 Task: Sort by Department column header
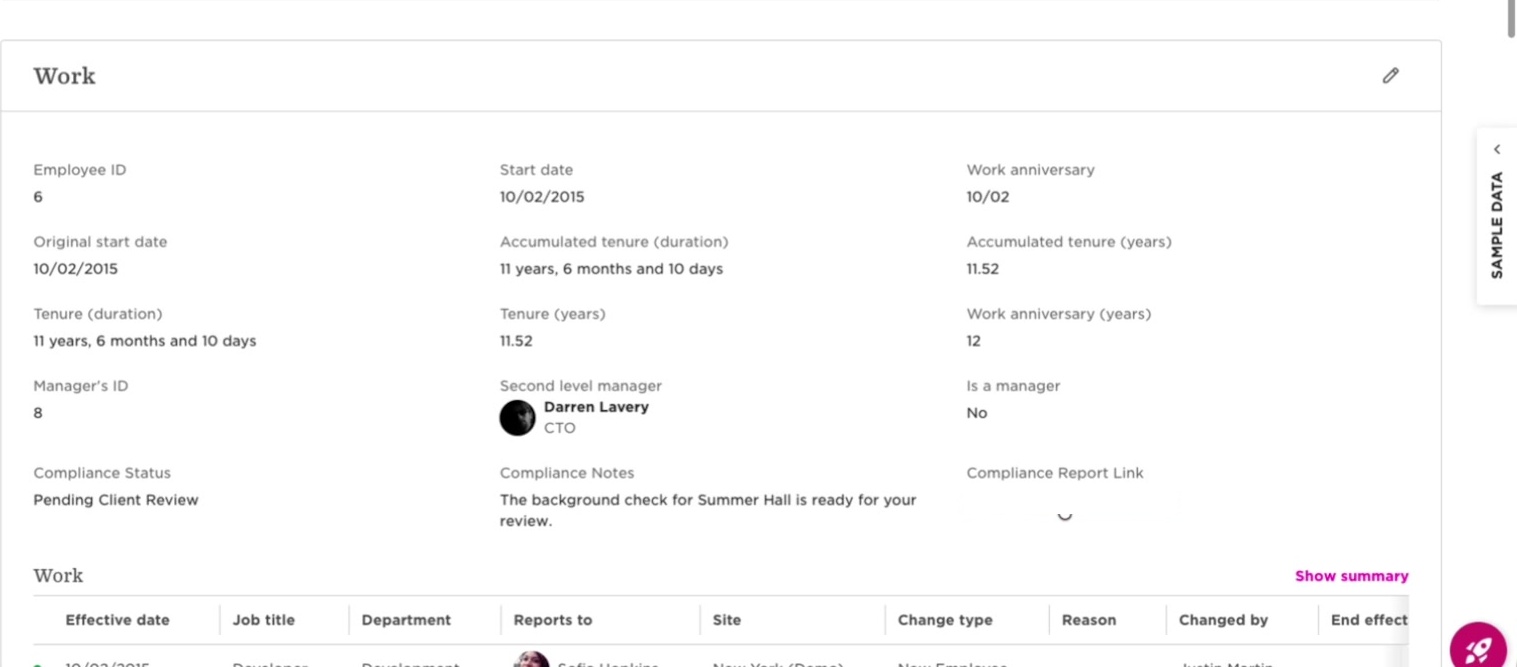[x=406, y=620]
